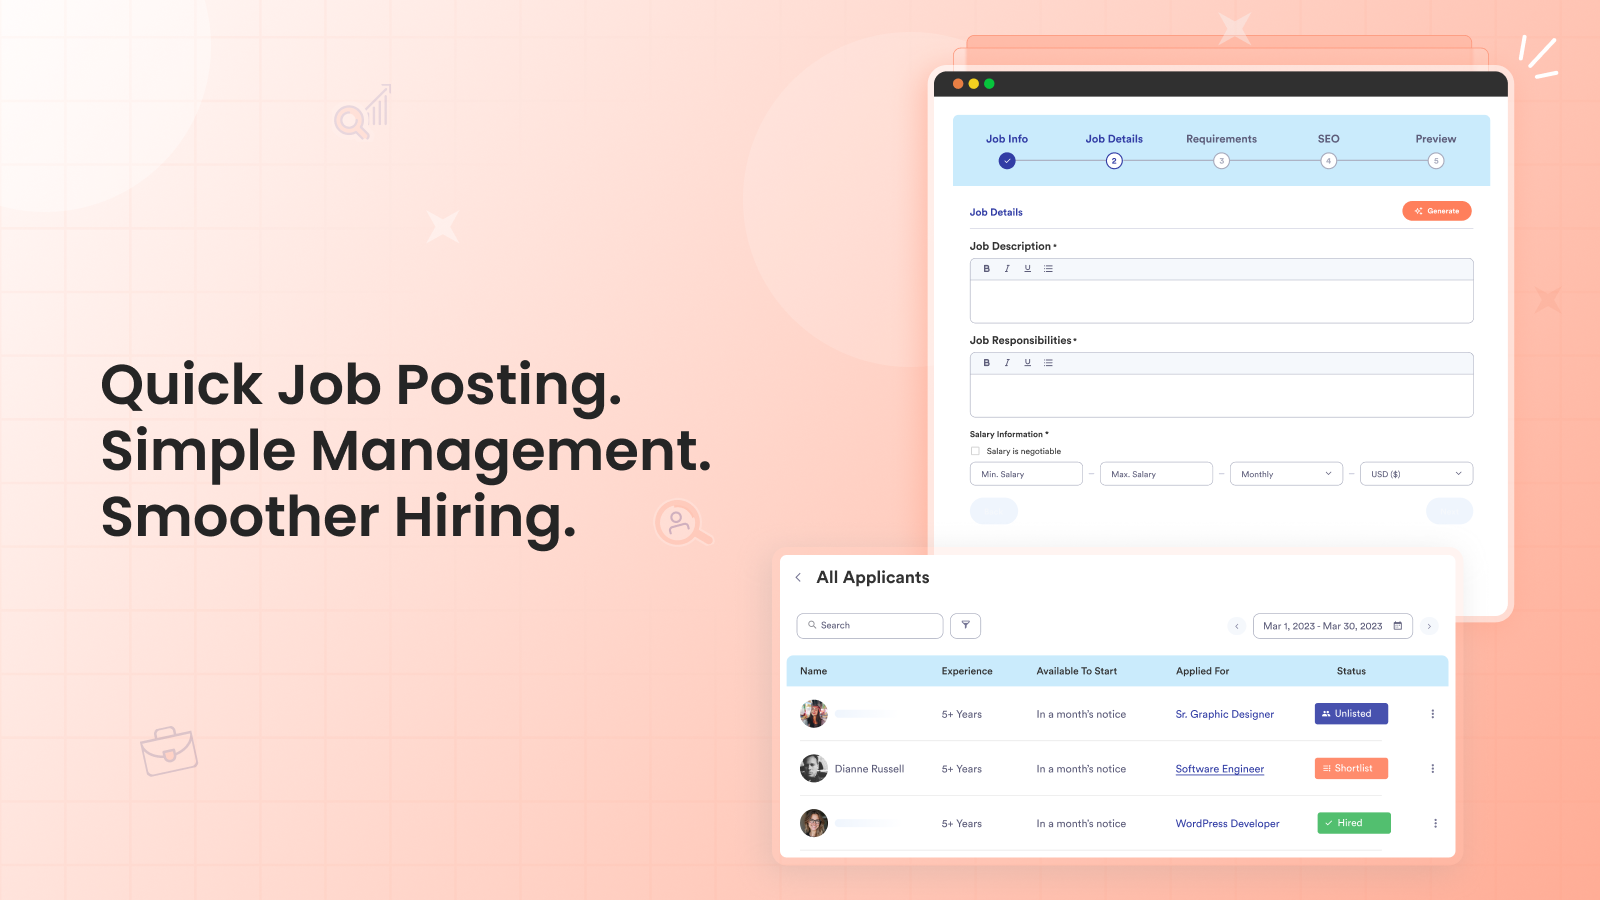Click list icon in Job Responsibilities toolbar
1600x900 pixels.
1048,363
